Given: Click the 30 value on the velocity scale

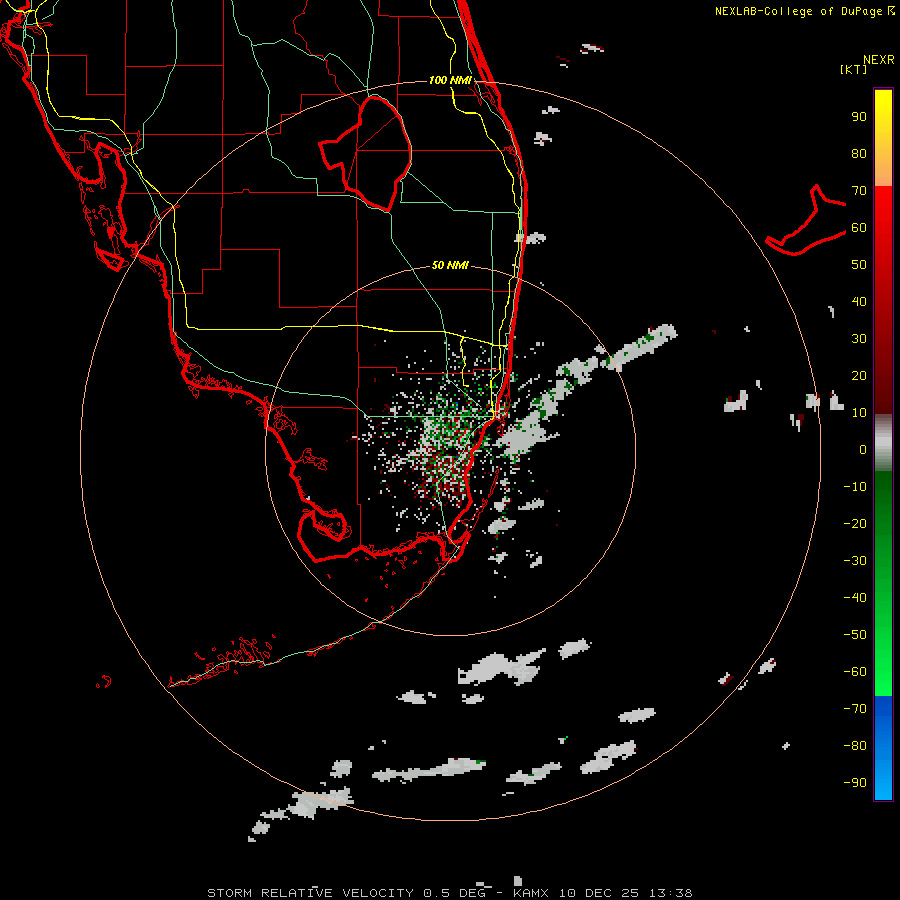Looking at the screenshot, I should tap(859, 339).
